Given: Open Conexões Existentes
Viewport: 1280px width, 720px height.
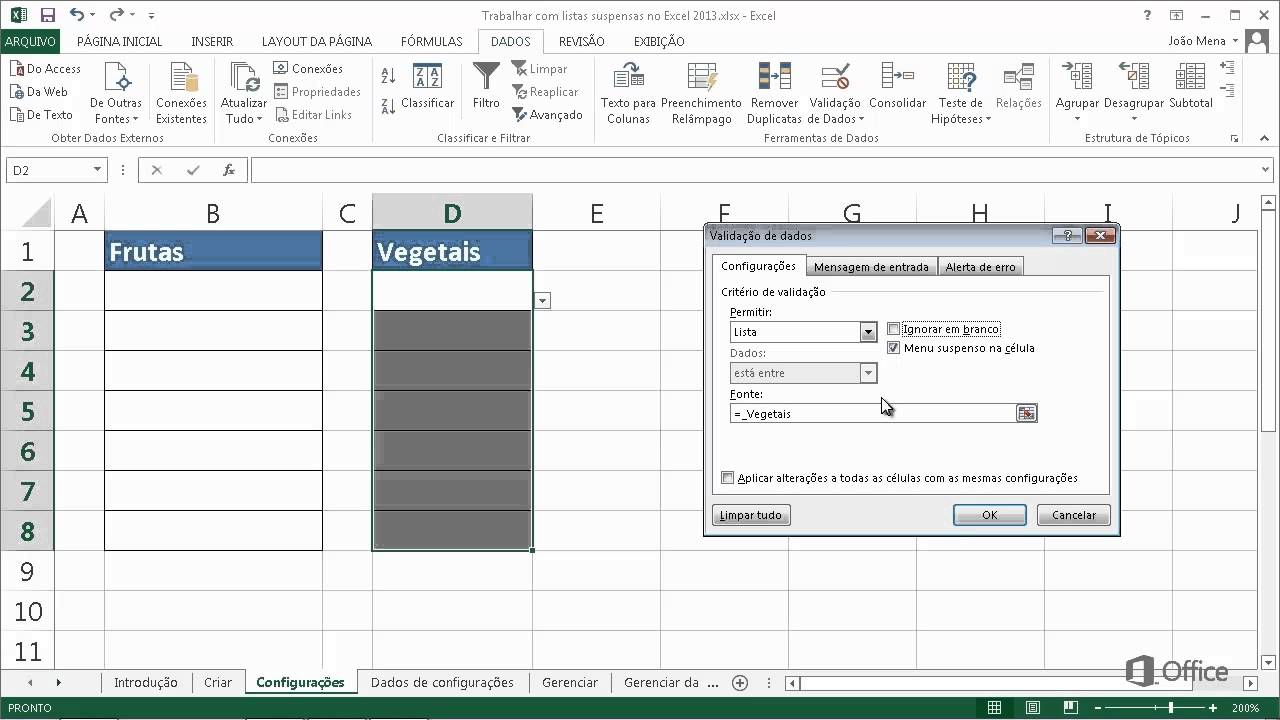Looking at the screenshot, I should [x=181, y=93].
